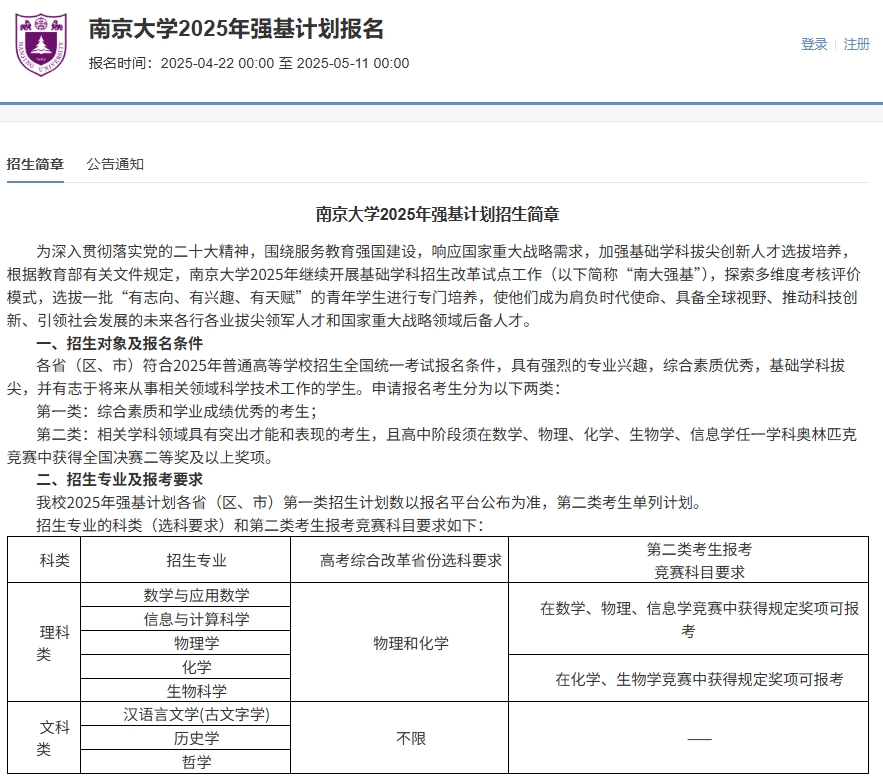883x777 pixels.
Task: Click the page title 南京大学2025年强基计划报名
Action: [x=236, y=29]
